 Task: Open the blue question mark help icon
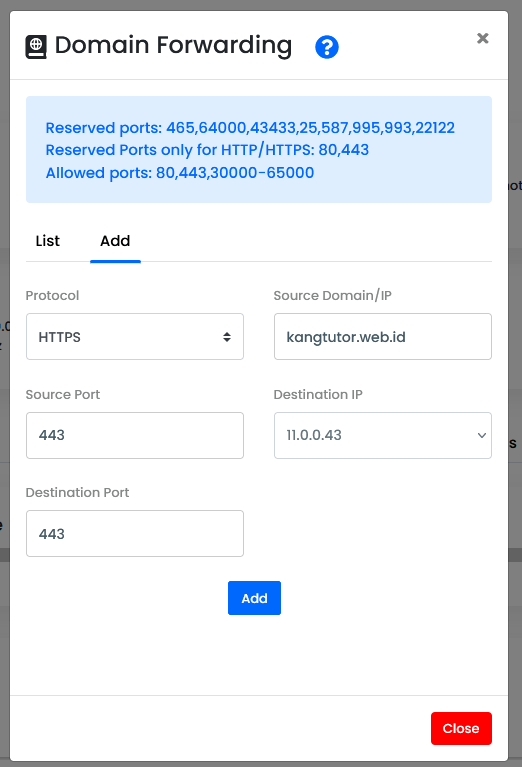click(327, 47)
